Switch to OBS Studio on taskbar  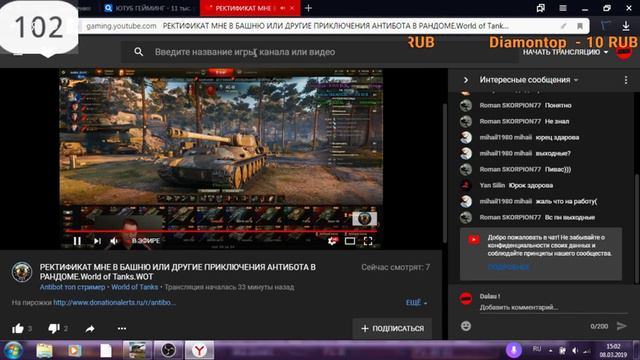(168, 351)
